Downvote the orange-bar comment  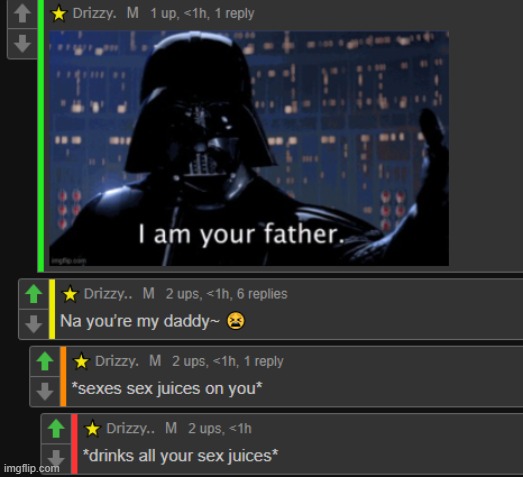pyautogui.click(x=45, y=391)
